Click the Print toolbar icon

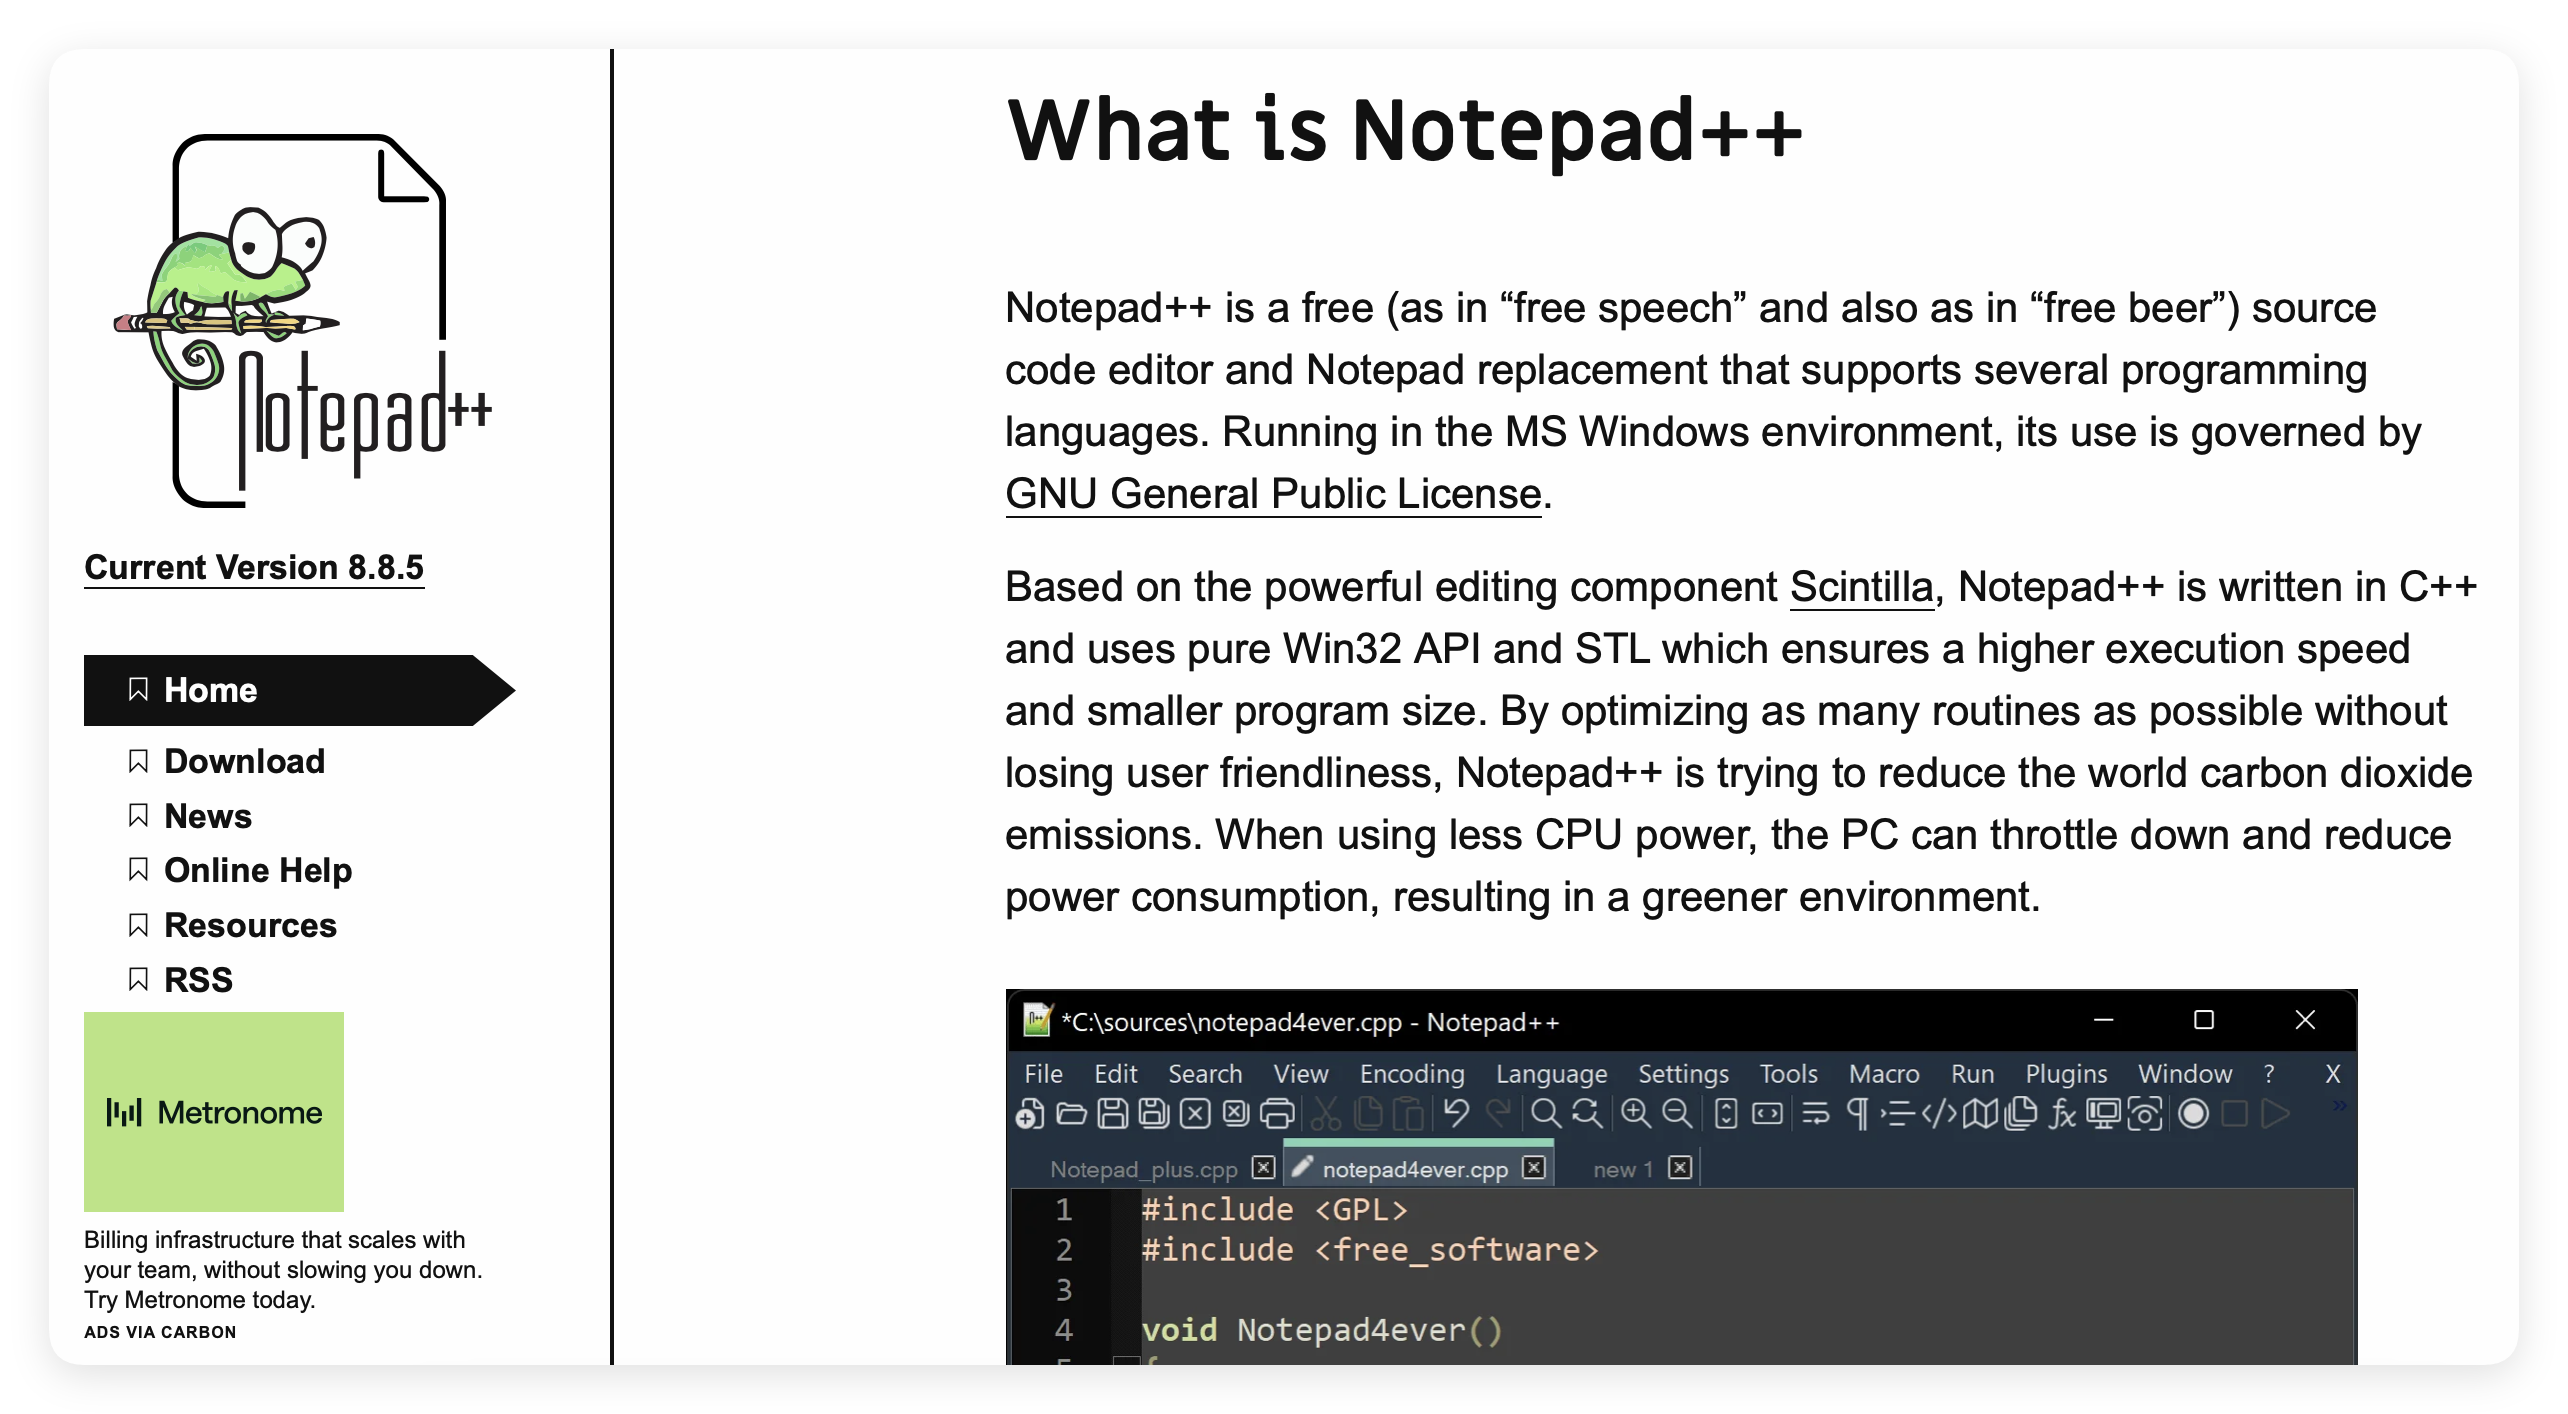(1278, 1114)
